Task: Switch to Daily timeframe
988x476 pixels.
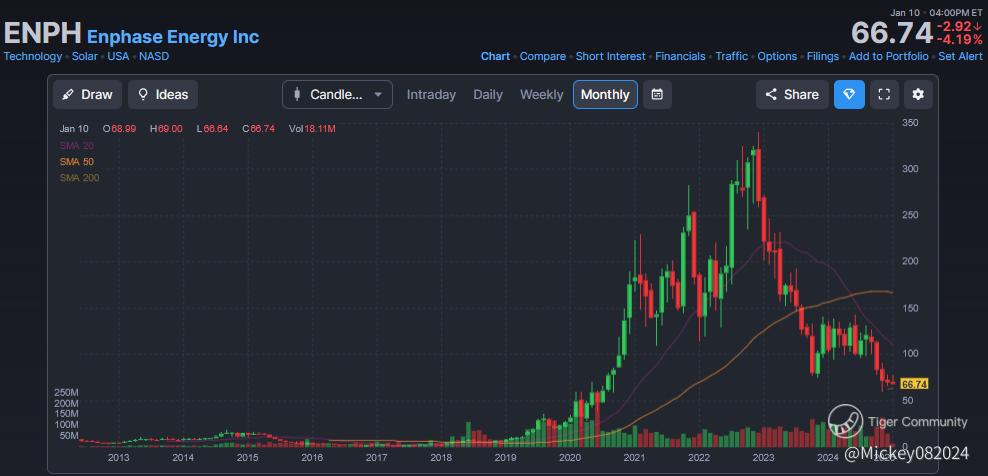Action: (488, 95)
